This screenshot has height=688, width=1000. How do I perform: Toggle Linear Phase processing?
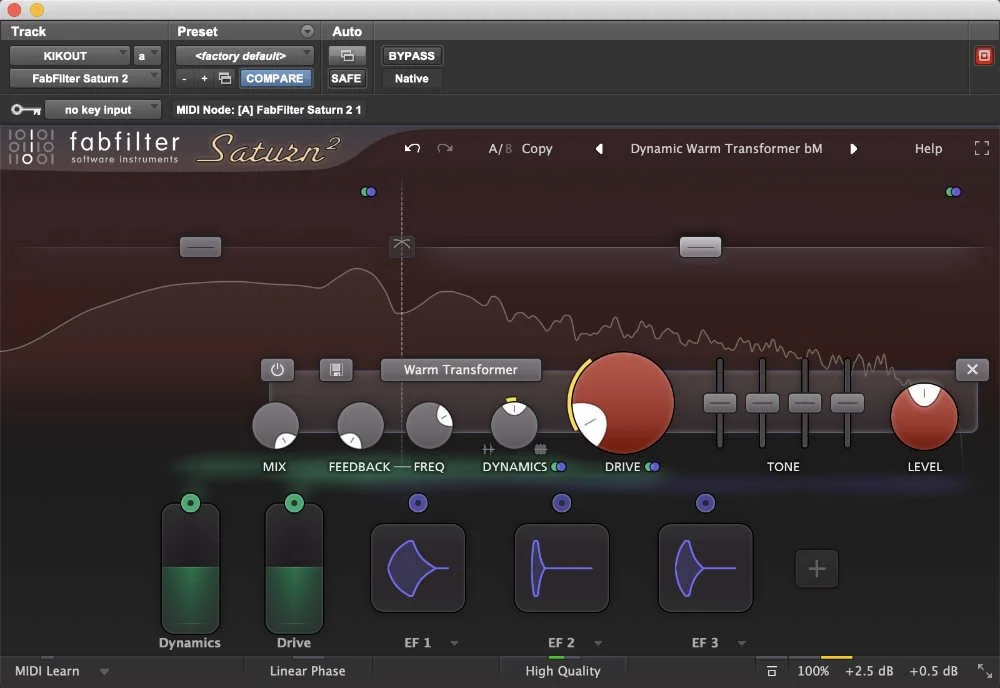(x=307, y=671)
